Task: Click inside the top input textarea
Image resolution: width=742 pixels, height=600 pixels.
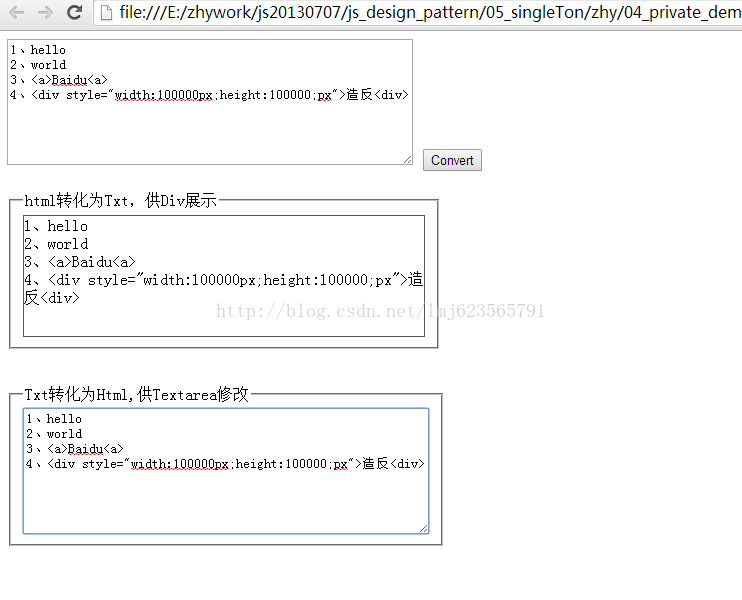Action: (210, 102)
